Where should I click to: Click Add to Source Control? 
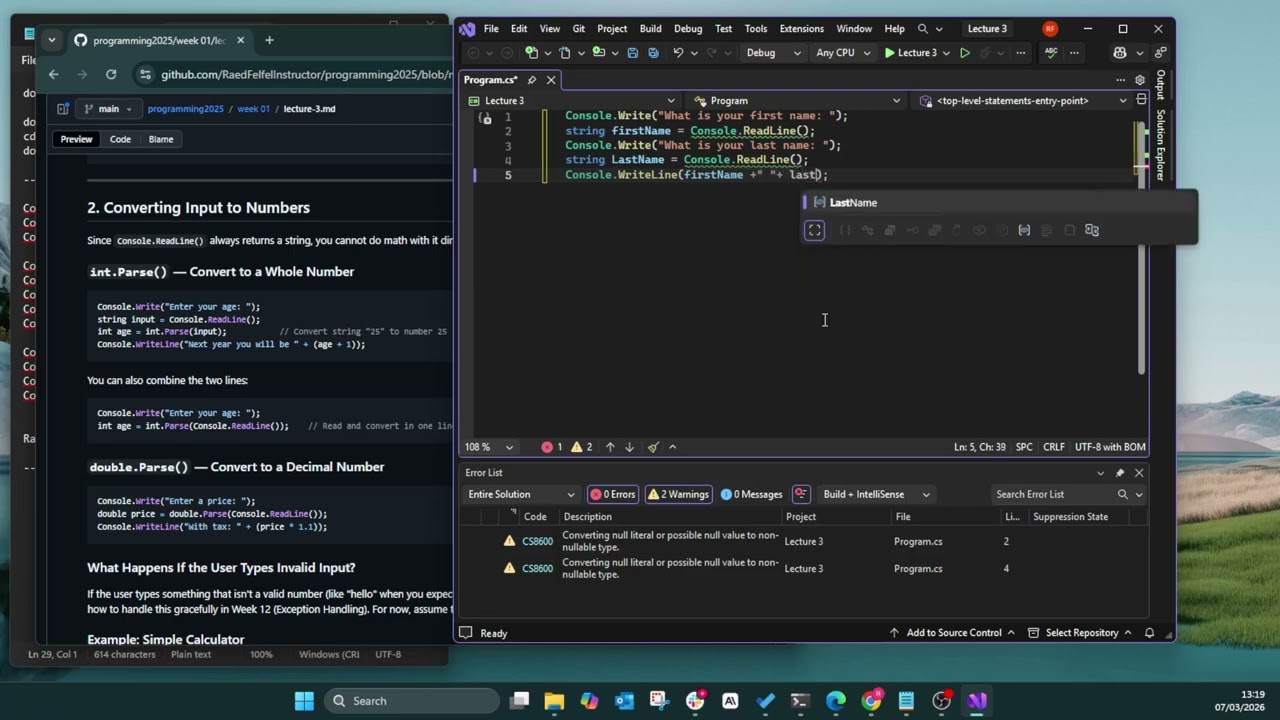point(952,633)
